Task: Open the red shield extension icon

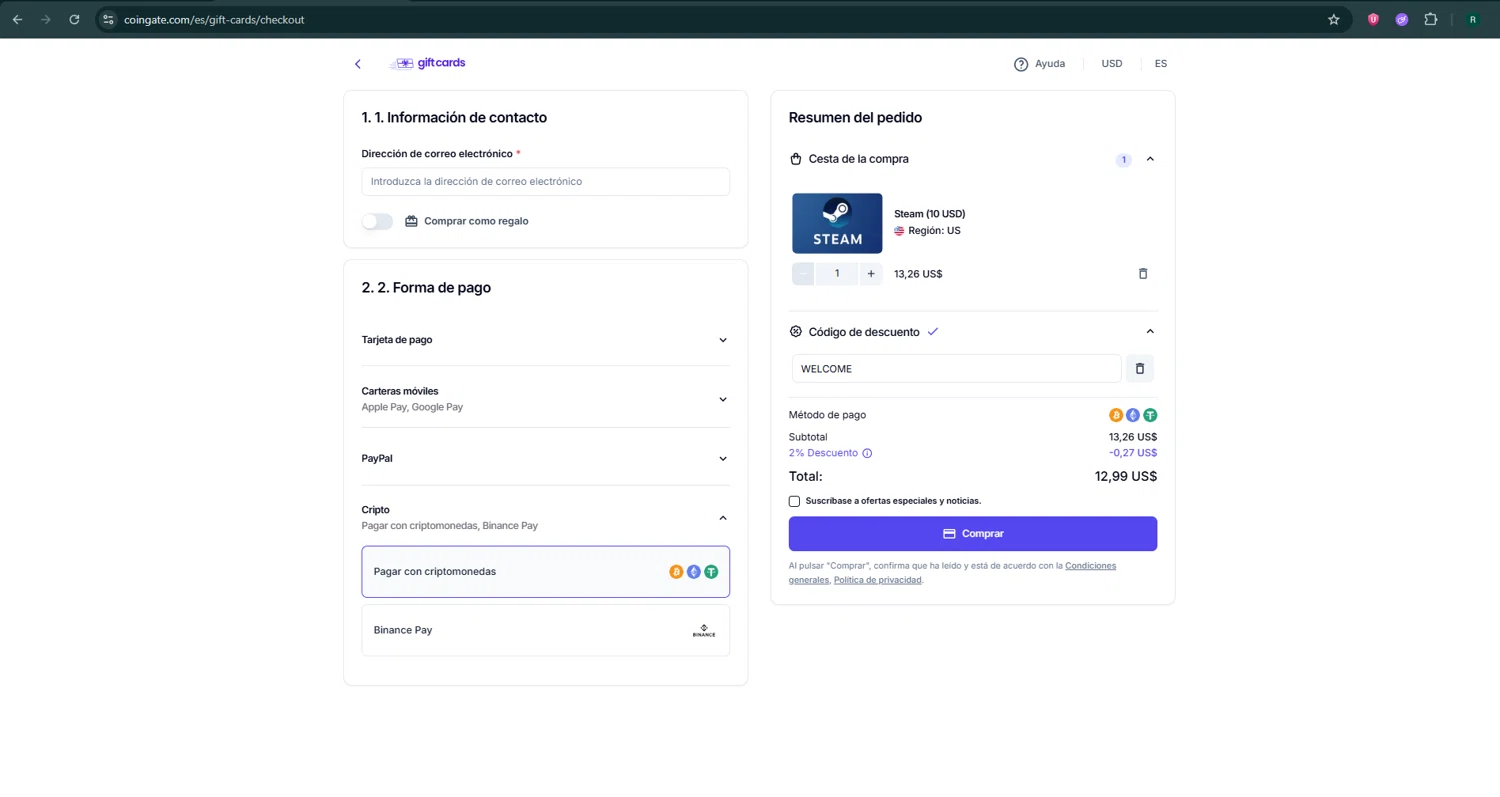Action: pos(1374,19)
